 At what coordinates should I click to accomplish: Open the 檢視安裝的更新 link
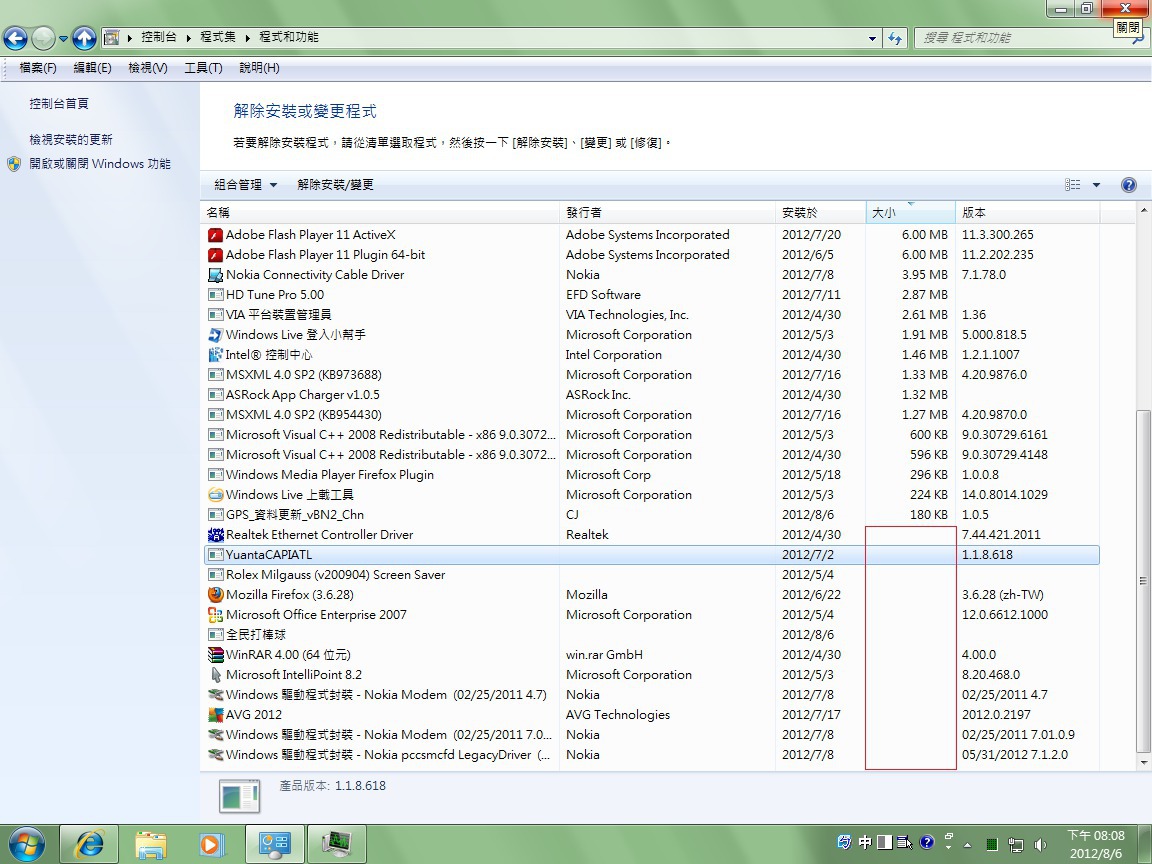pos(71,140)
